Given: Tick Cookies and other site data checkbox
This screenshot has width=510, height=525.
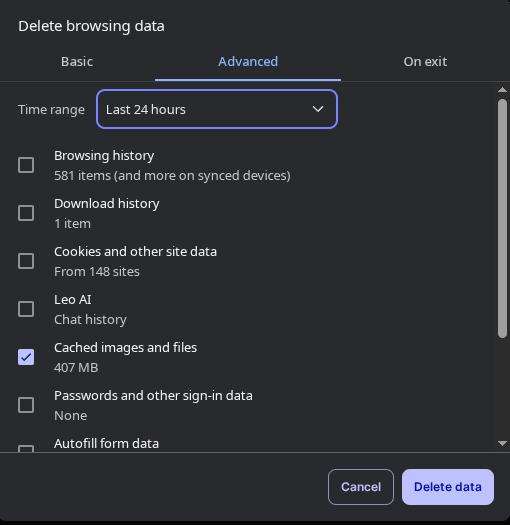Looking at the screenshot, I should coord(26,261).
